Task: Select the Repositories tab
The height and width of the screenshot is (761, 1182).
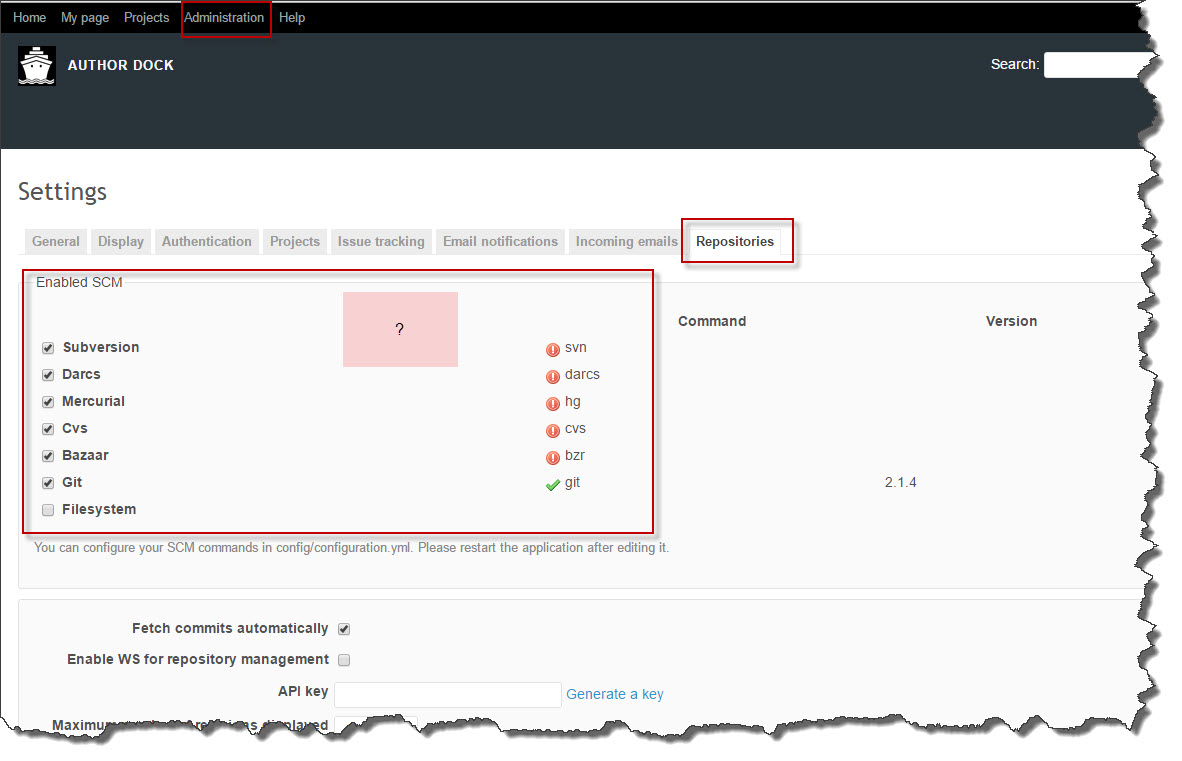Action: pyautogui.click(x=735, y=241)
